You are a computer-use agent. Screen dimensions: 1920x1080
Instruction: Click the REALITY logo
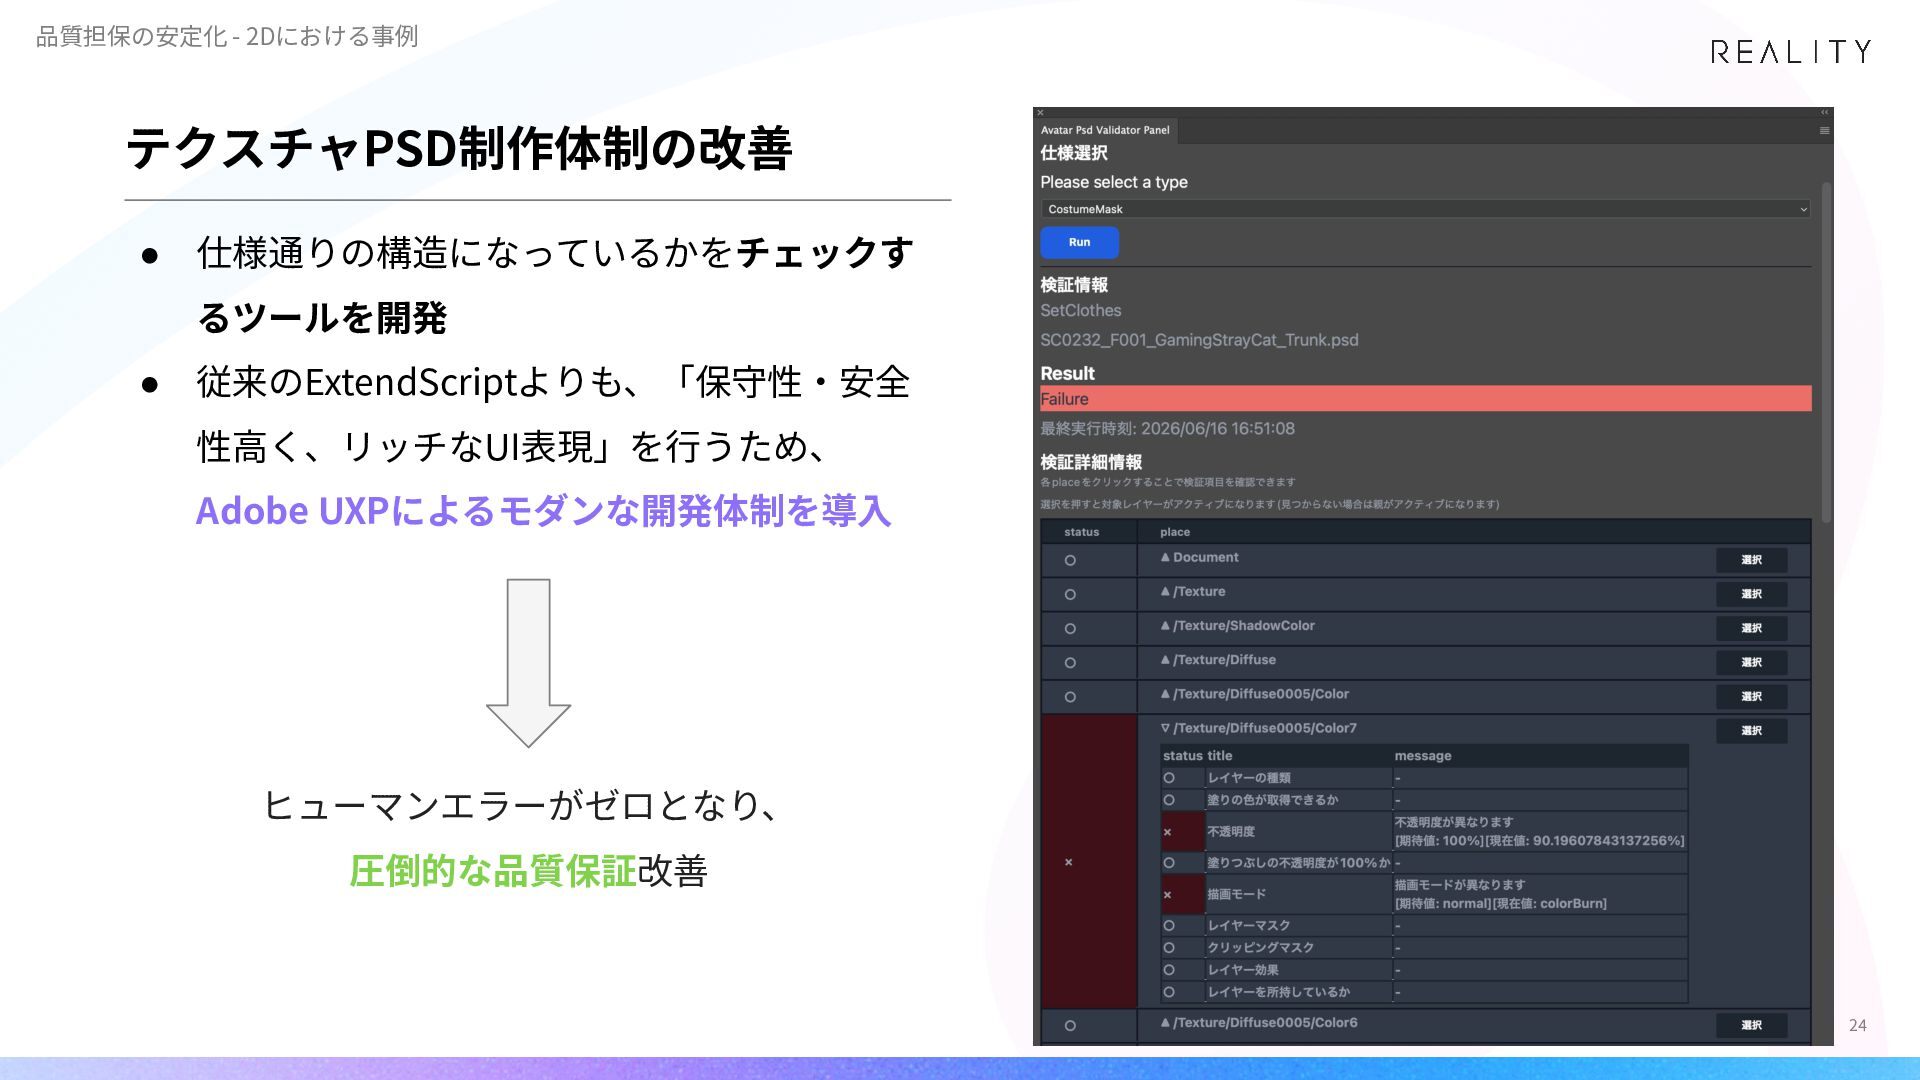pyautogui.click(x=1790, y=52)
